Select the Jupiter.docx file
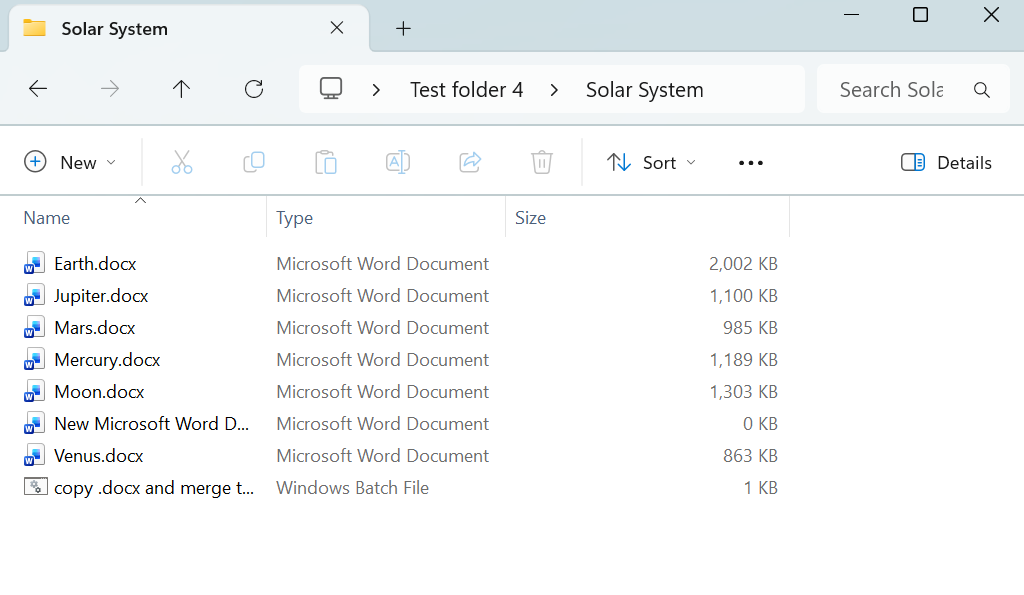This screenshot has width=1024, height=595. click(101, 296)
